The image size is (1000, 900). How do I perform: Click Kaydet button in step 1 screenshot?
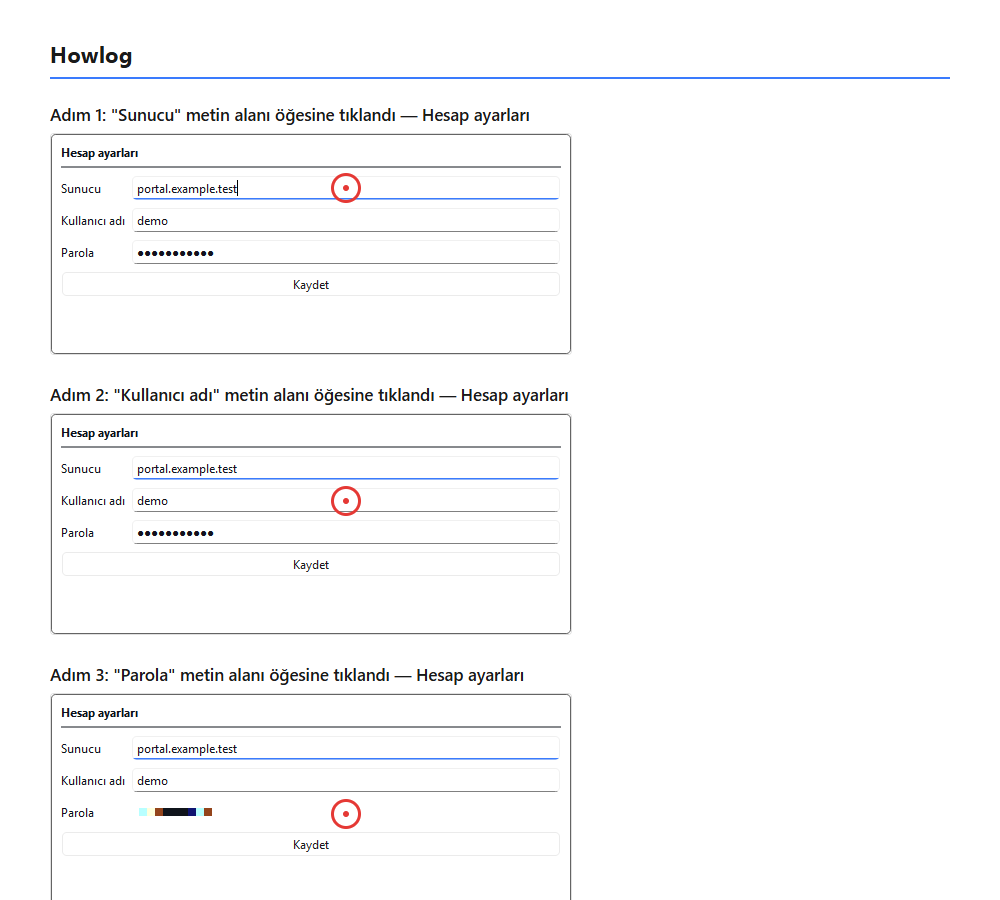pos(311,284)
